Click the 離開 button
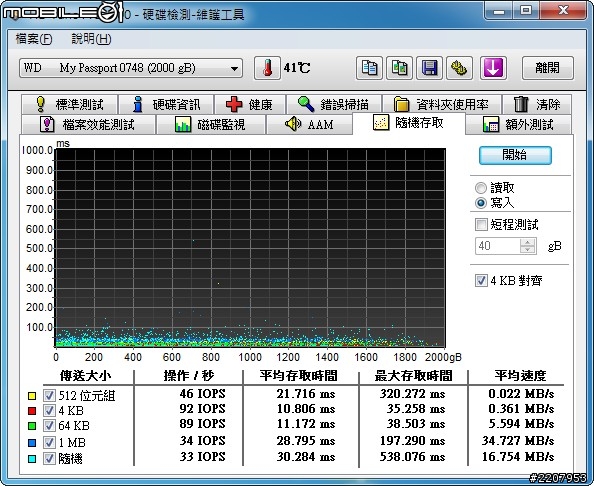Image resolution: width=594 pixels, height=486 pixels. click(x=547, y=68)
